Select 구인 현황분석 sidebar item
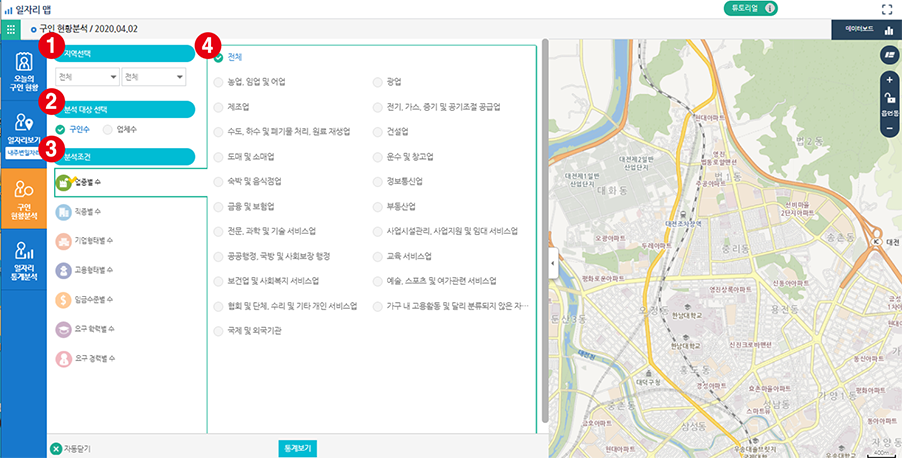This screenshot has width=902, height=458. click(24, 199)
